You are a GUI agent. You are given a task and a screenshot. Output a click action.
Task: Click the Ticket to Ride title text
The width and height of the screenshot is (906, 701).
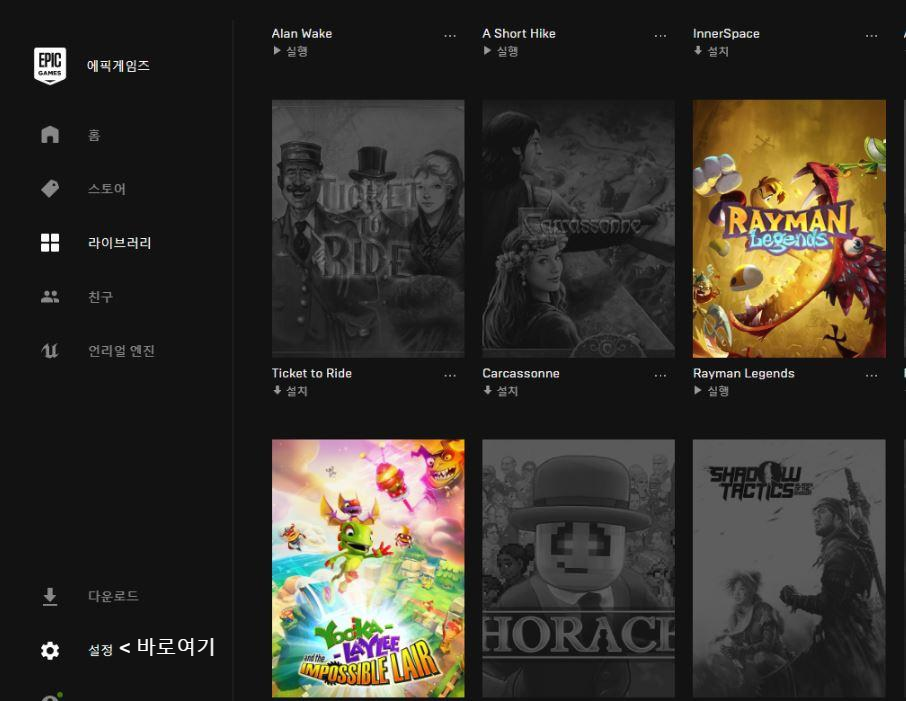click(312, 373)
